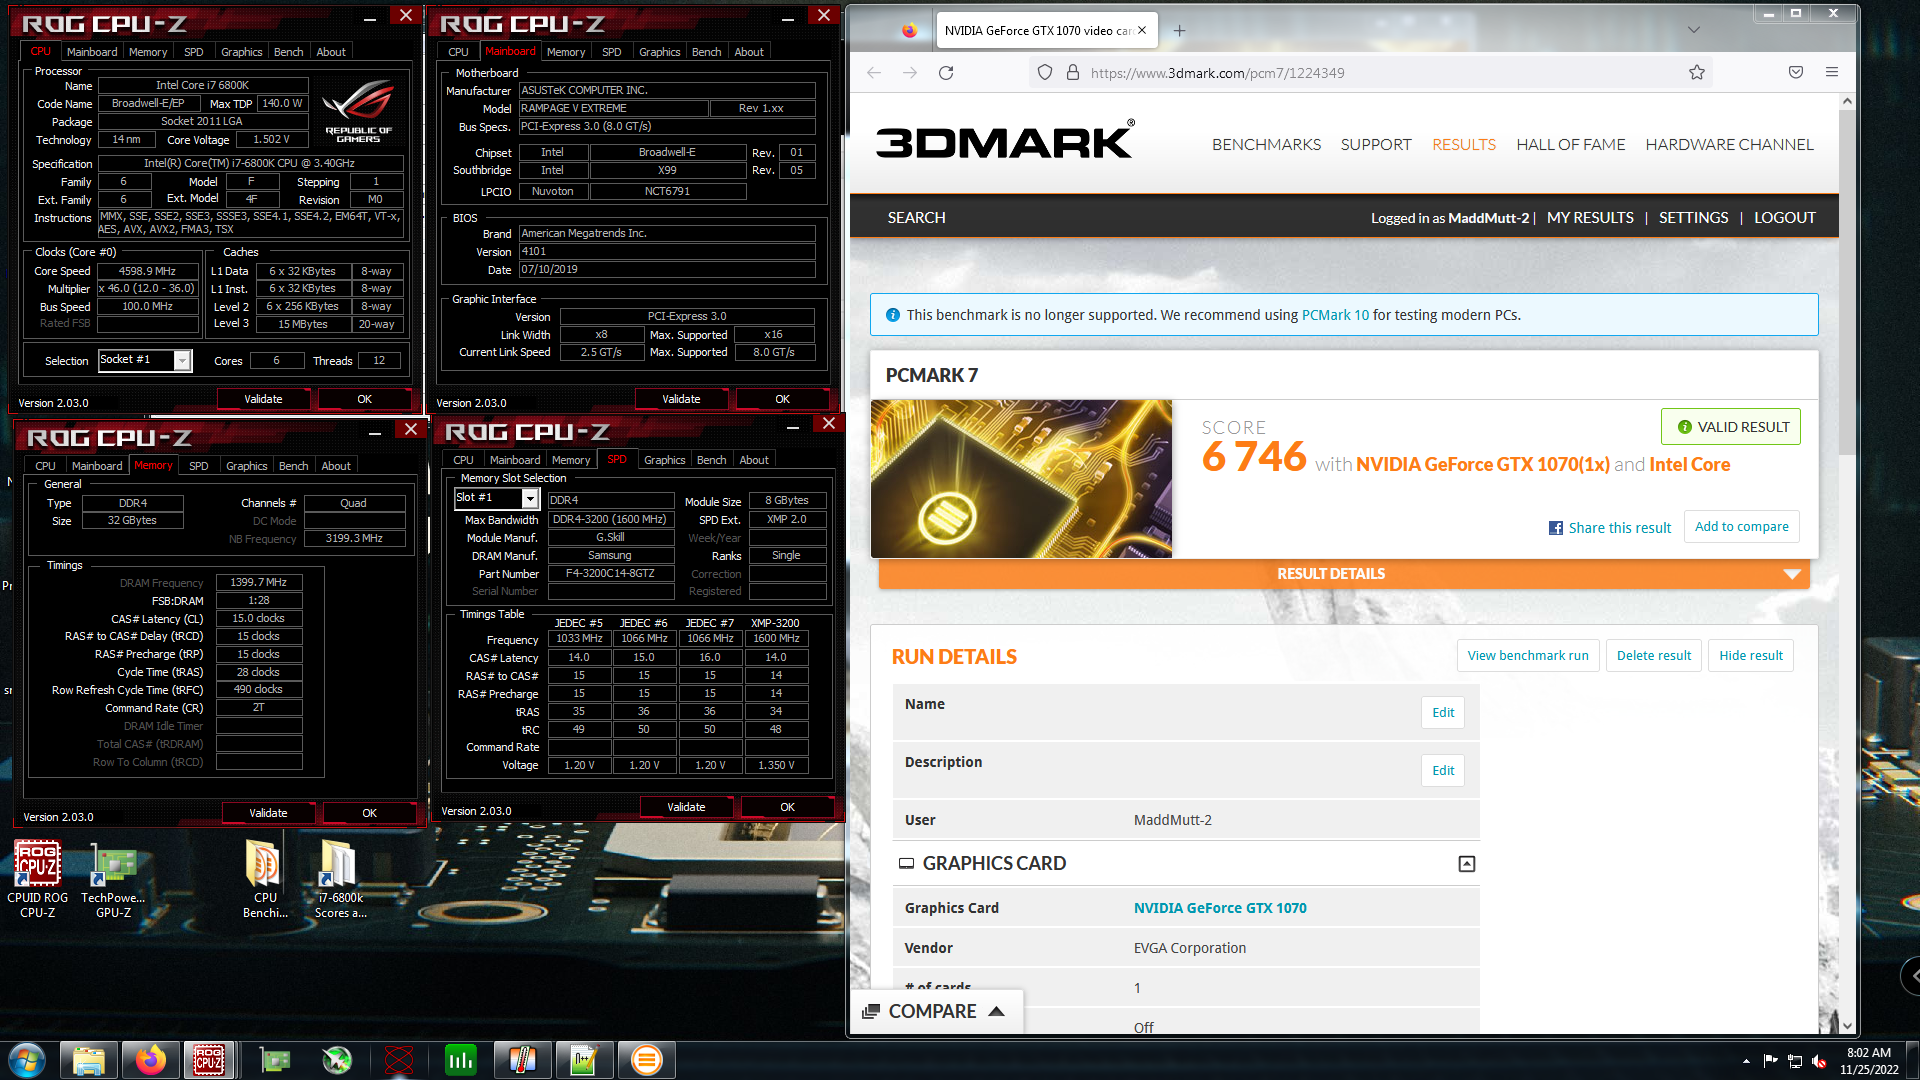
Task: Open the SUPPORT menu item
Action: [1376, 145]
